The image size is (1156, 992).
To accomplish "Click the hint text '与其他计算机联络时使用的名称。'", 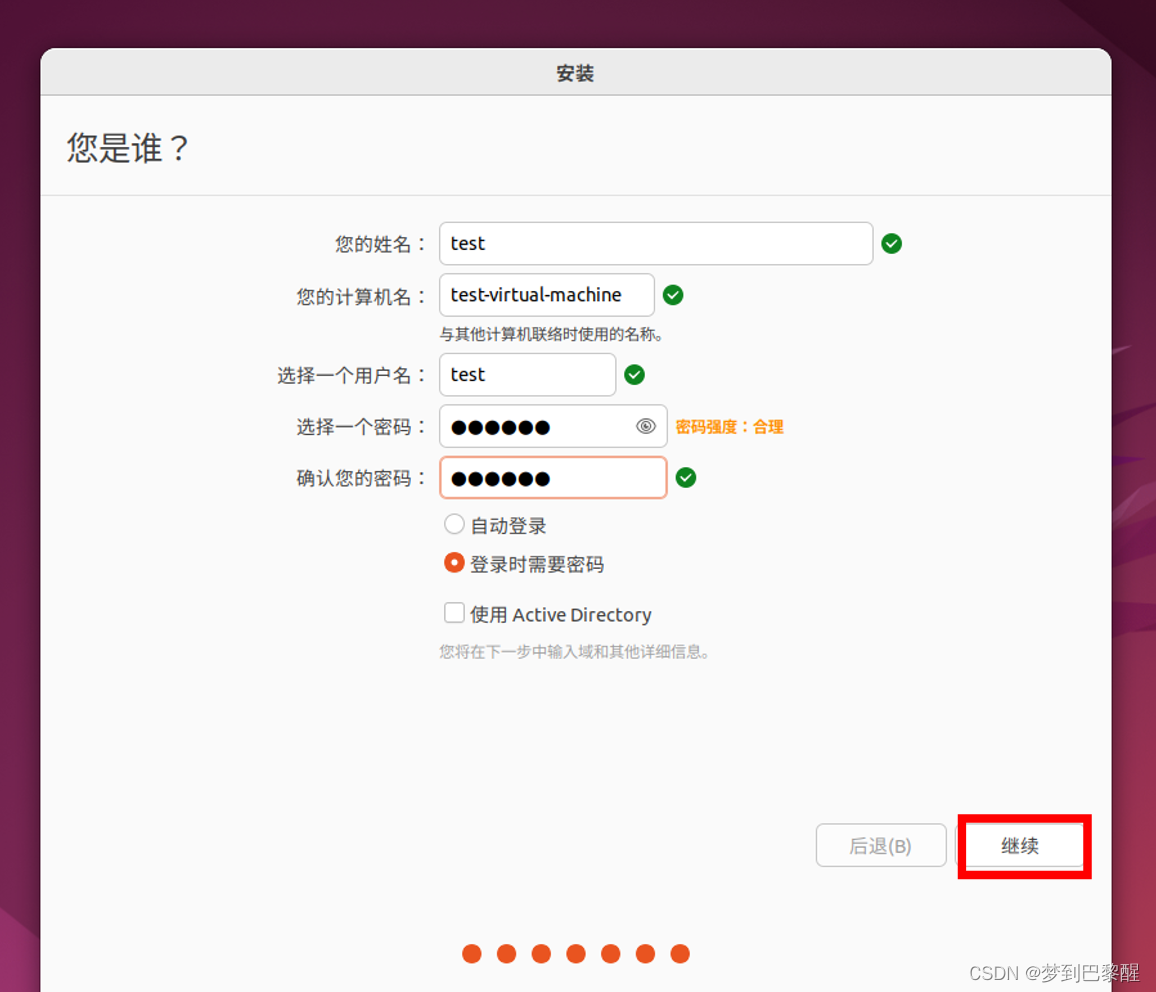I will pyautogui.click(x=551, y=335).
